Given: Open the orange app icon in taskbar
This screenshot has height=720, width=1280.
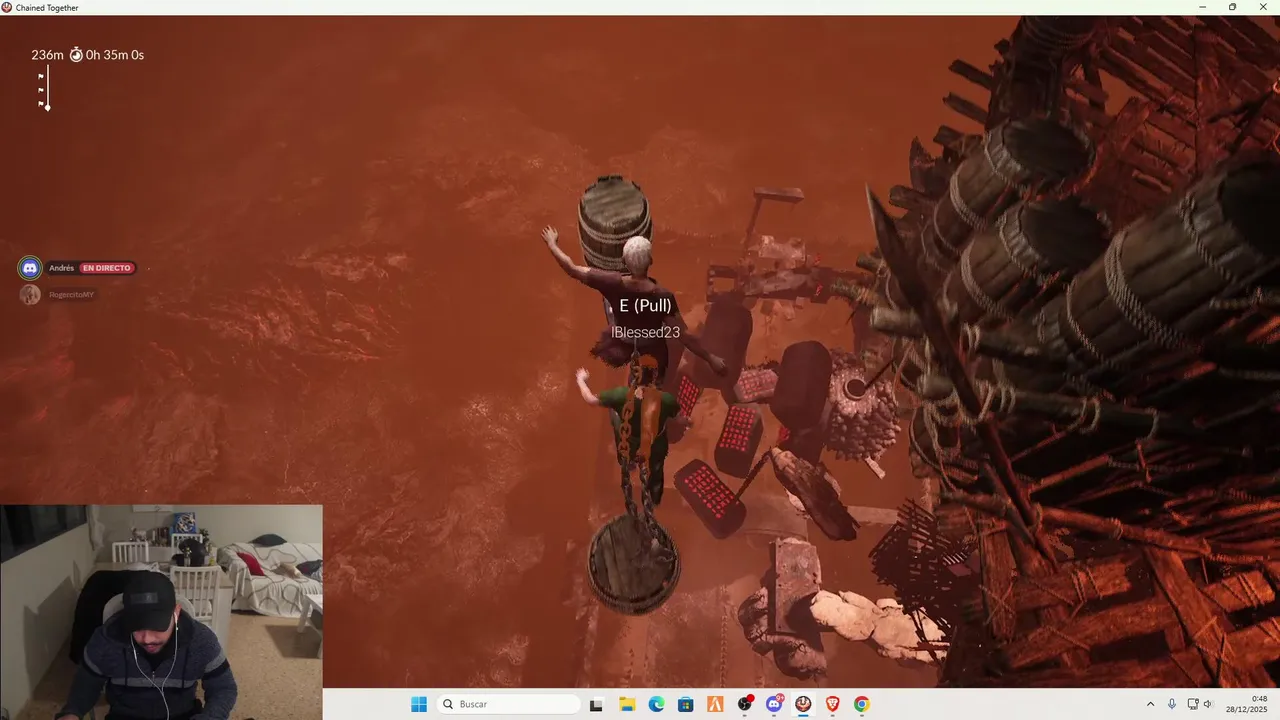Looking at the screenshot, I should [x=715, y=704].
